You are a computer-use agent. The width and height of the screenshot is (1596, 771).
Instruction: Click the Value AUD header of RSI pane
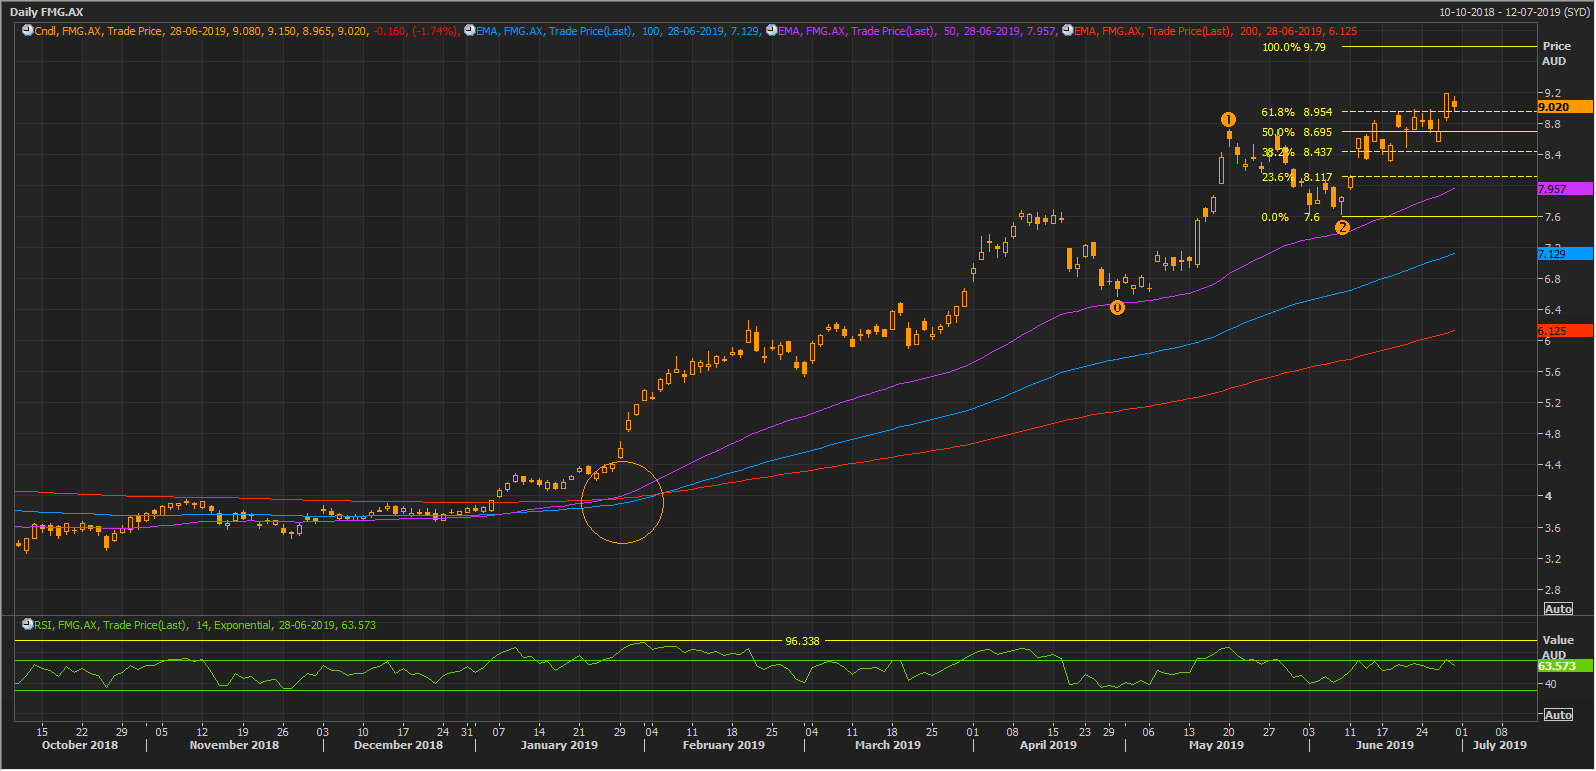click(x=1557, y=647)
